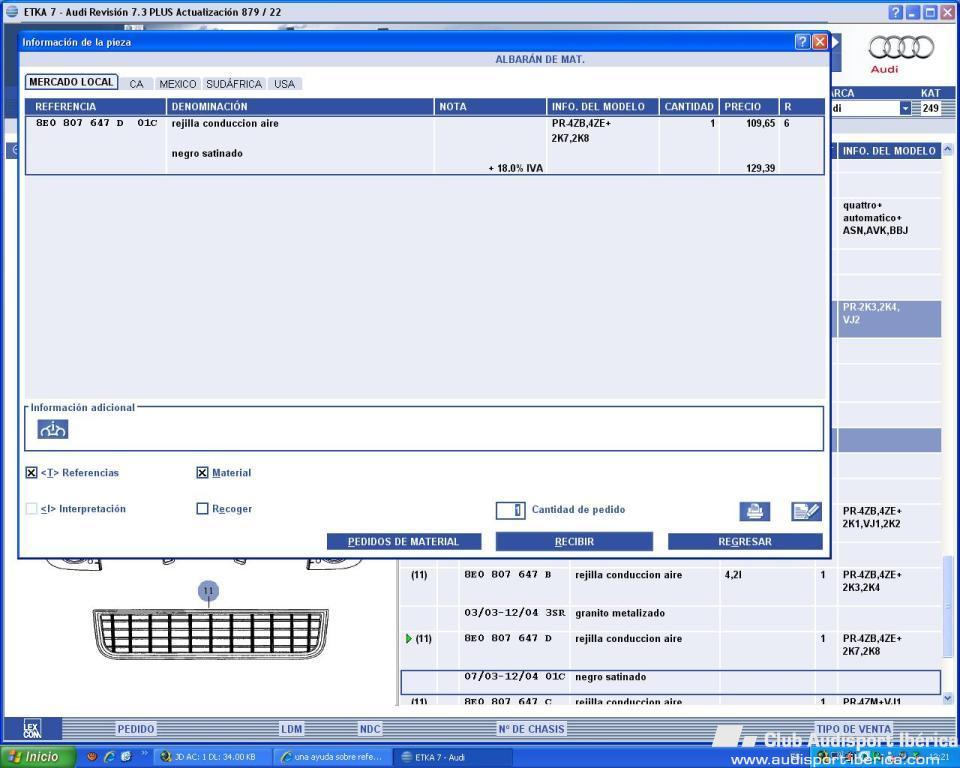Click the Cantidad de pedido input field

[x=510, y=510]
